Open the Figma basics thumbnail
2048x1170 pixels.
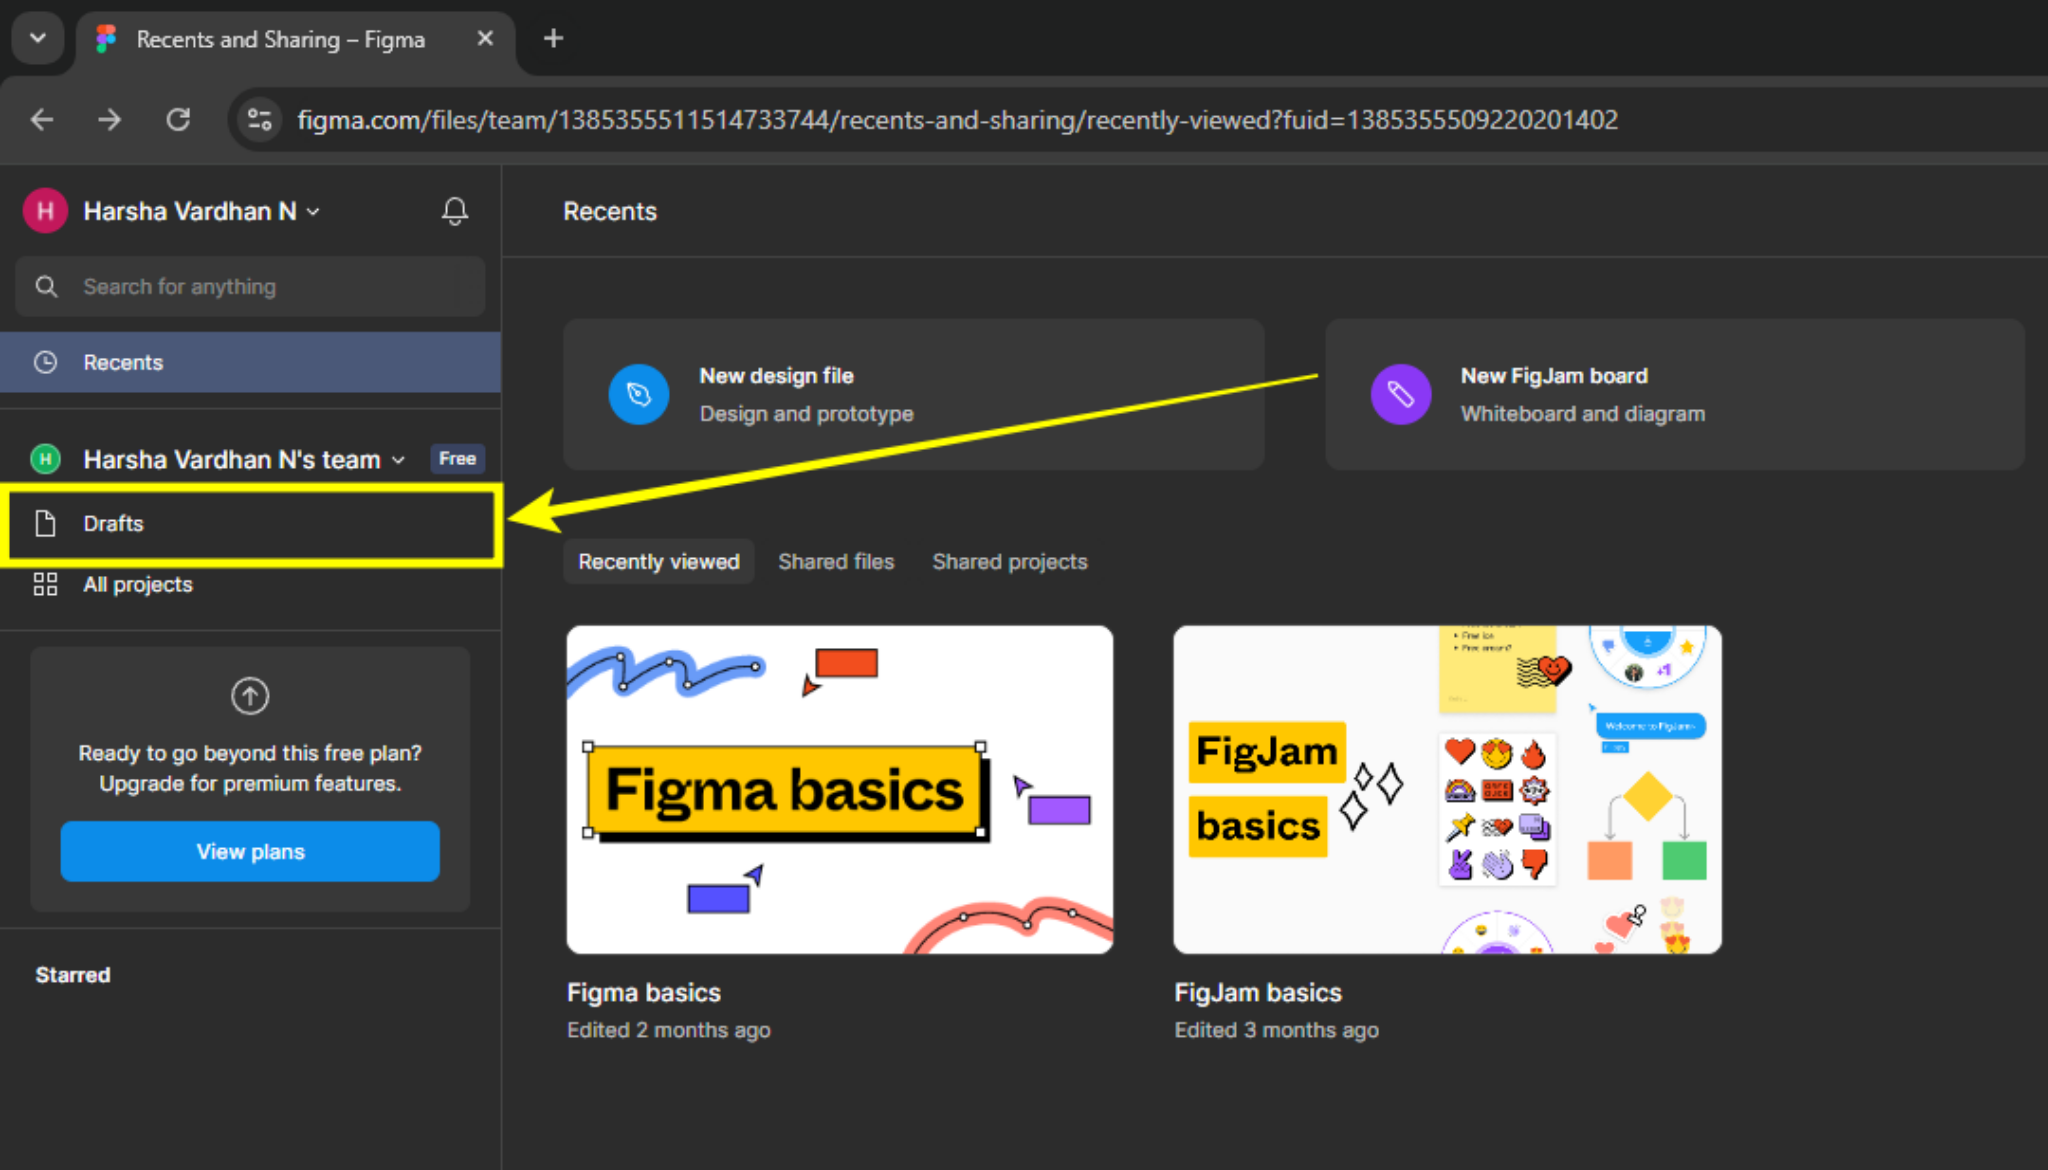coord(840,790)
